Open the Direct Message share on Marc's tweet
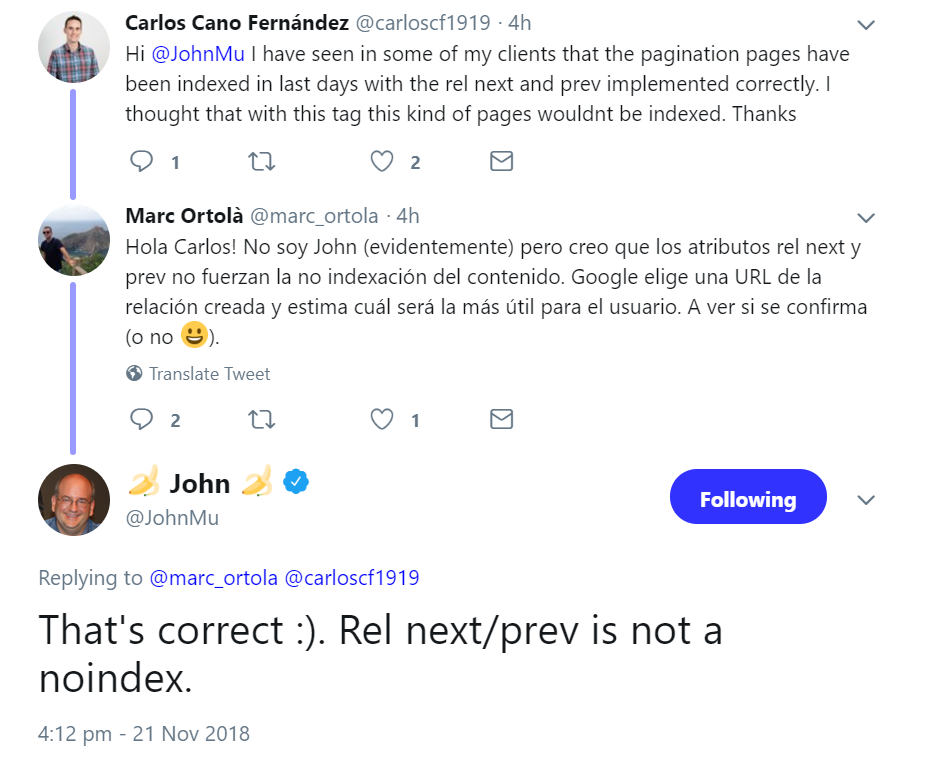The height and width of the screenshot is (758, 931). [x=501, y=419]
